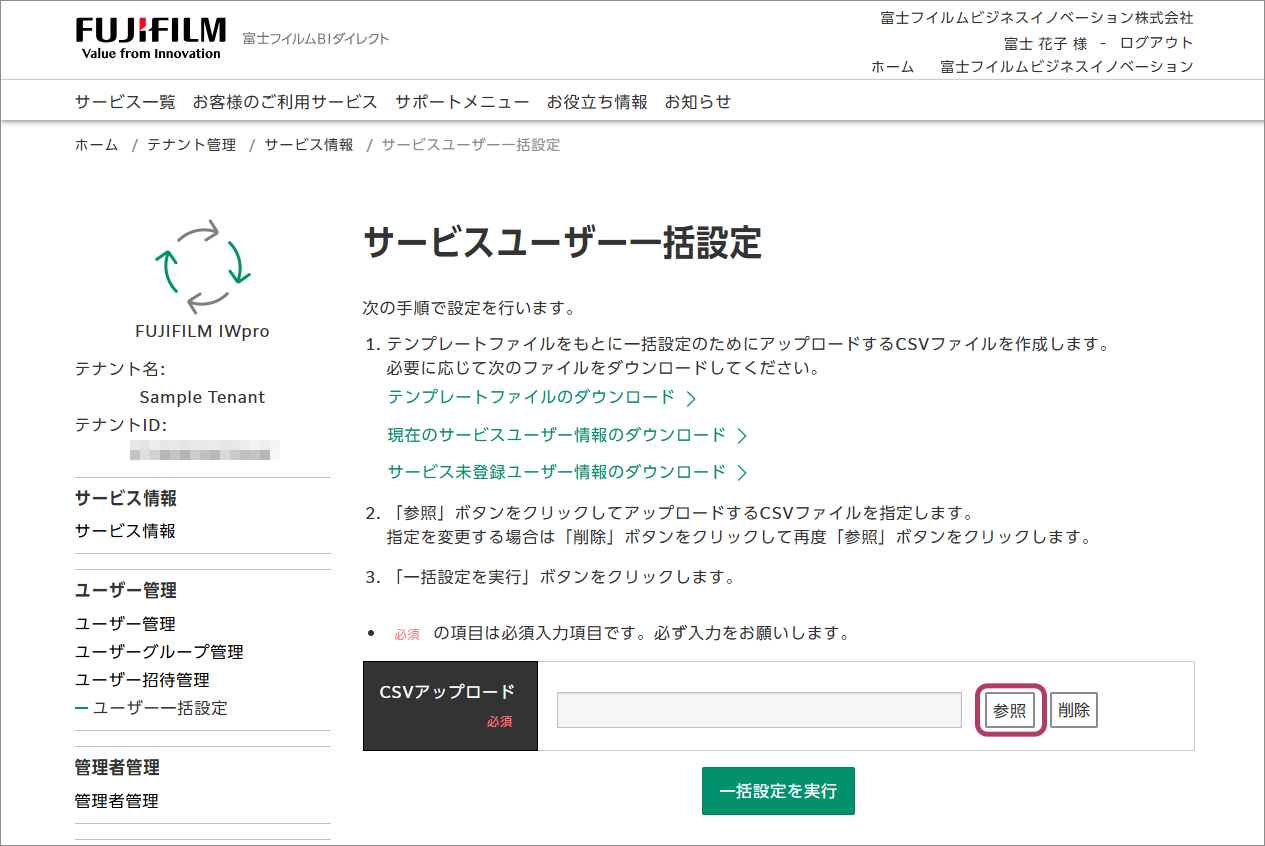Click 参照 button to browse CSV
This screenshot has width=1265, height=846.
[x=1010, y=711]
